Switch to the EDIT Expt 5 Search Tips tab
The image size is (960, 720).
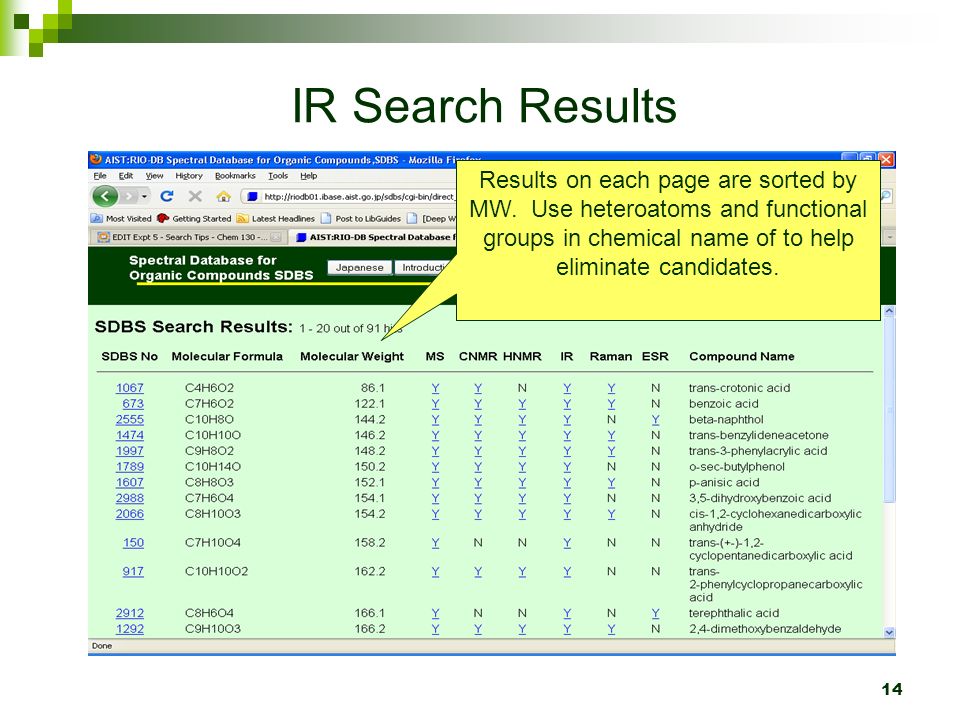(189, 237)
